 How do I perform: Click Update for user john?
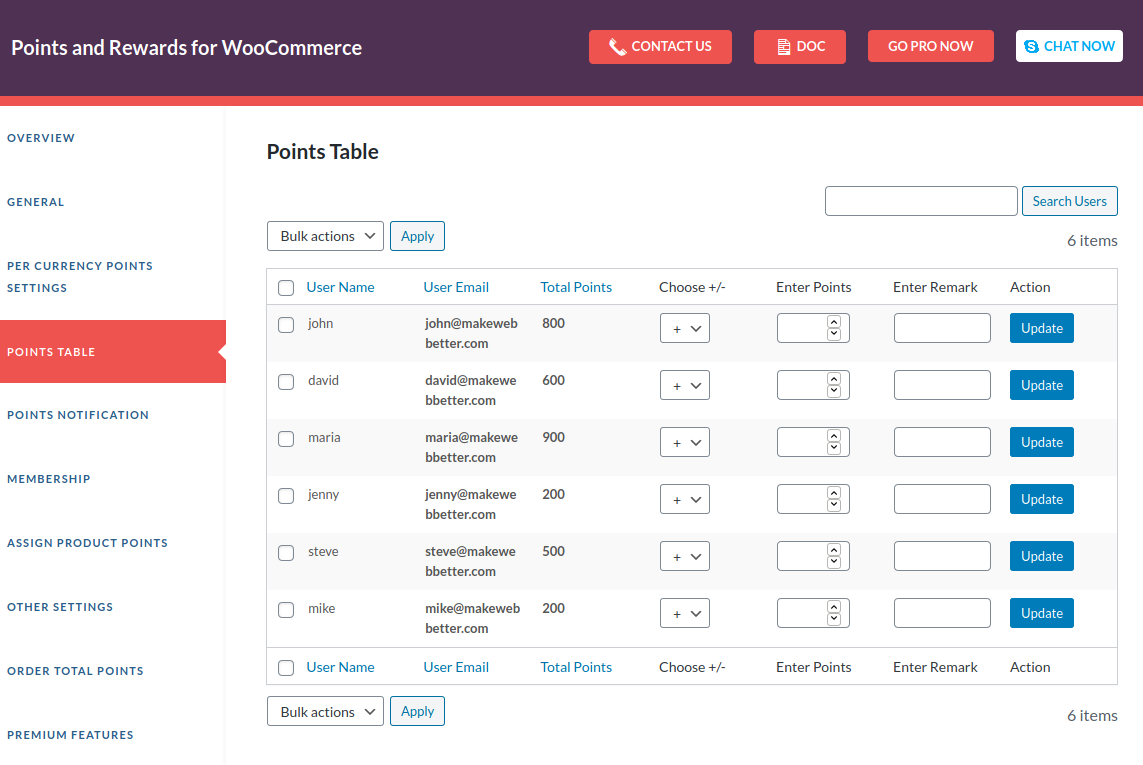click(x=1042, y=328)
